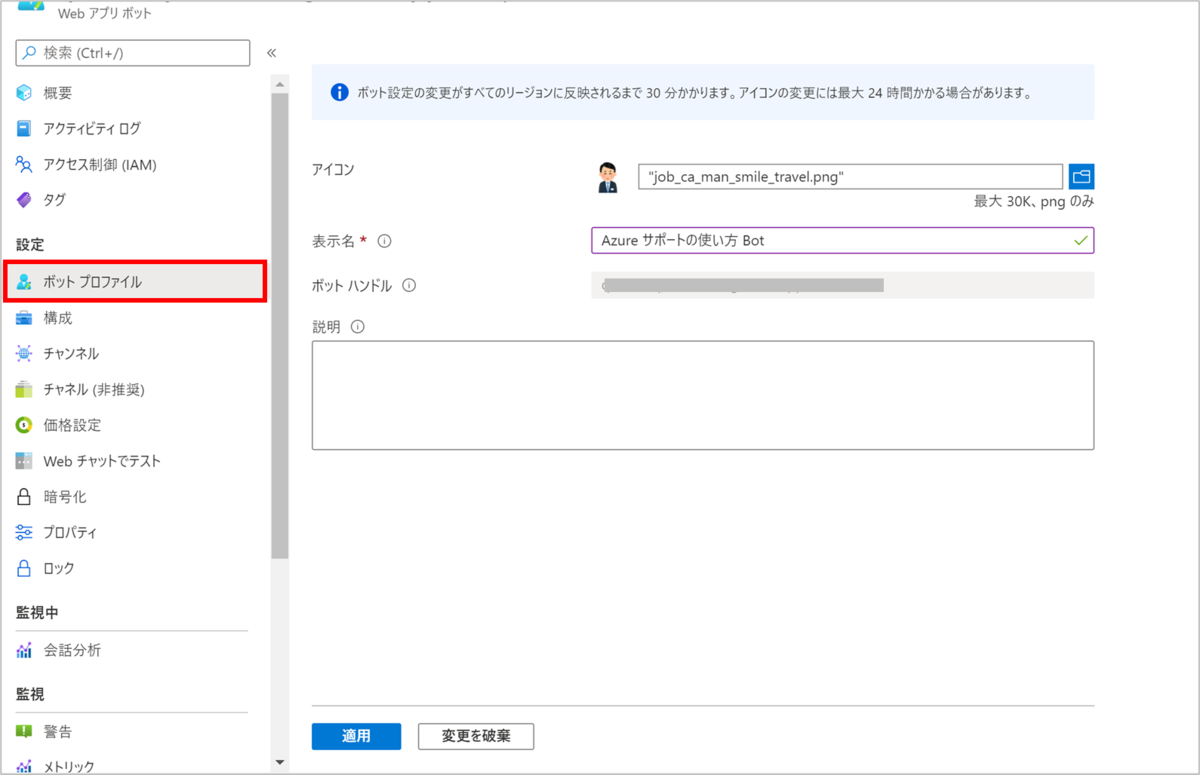Screen dimensions: 1200x775
Task: Click the メトリック chart icon
Action: (24, 767)
